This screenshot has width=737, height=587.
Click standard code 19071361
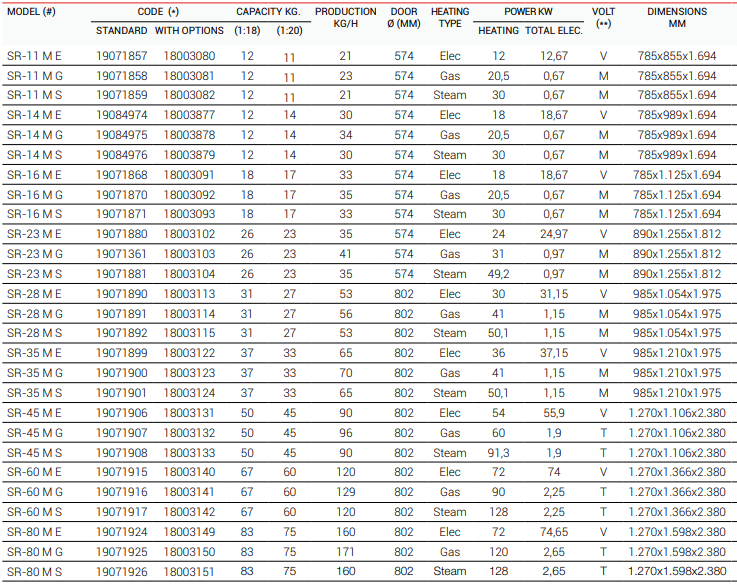(x=121, y=254)
